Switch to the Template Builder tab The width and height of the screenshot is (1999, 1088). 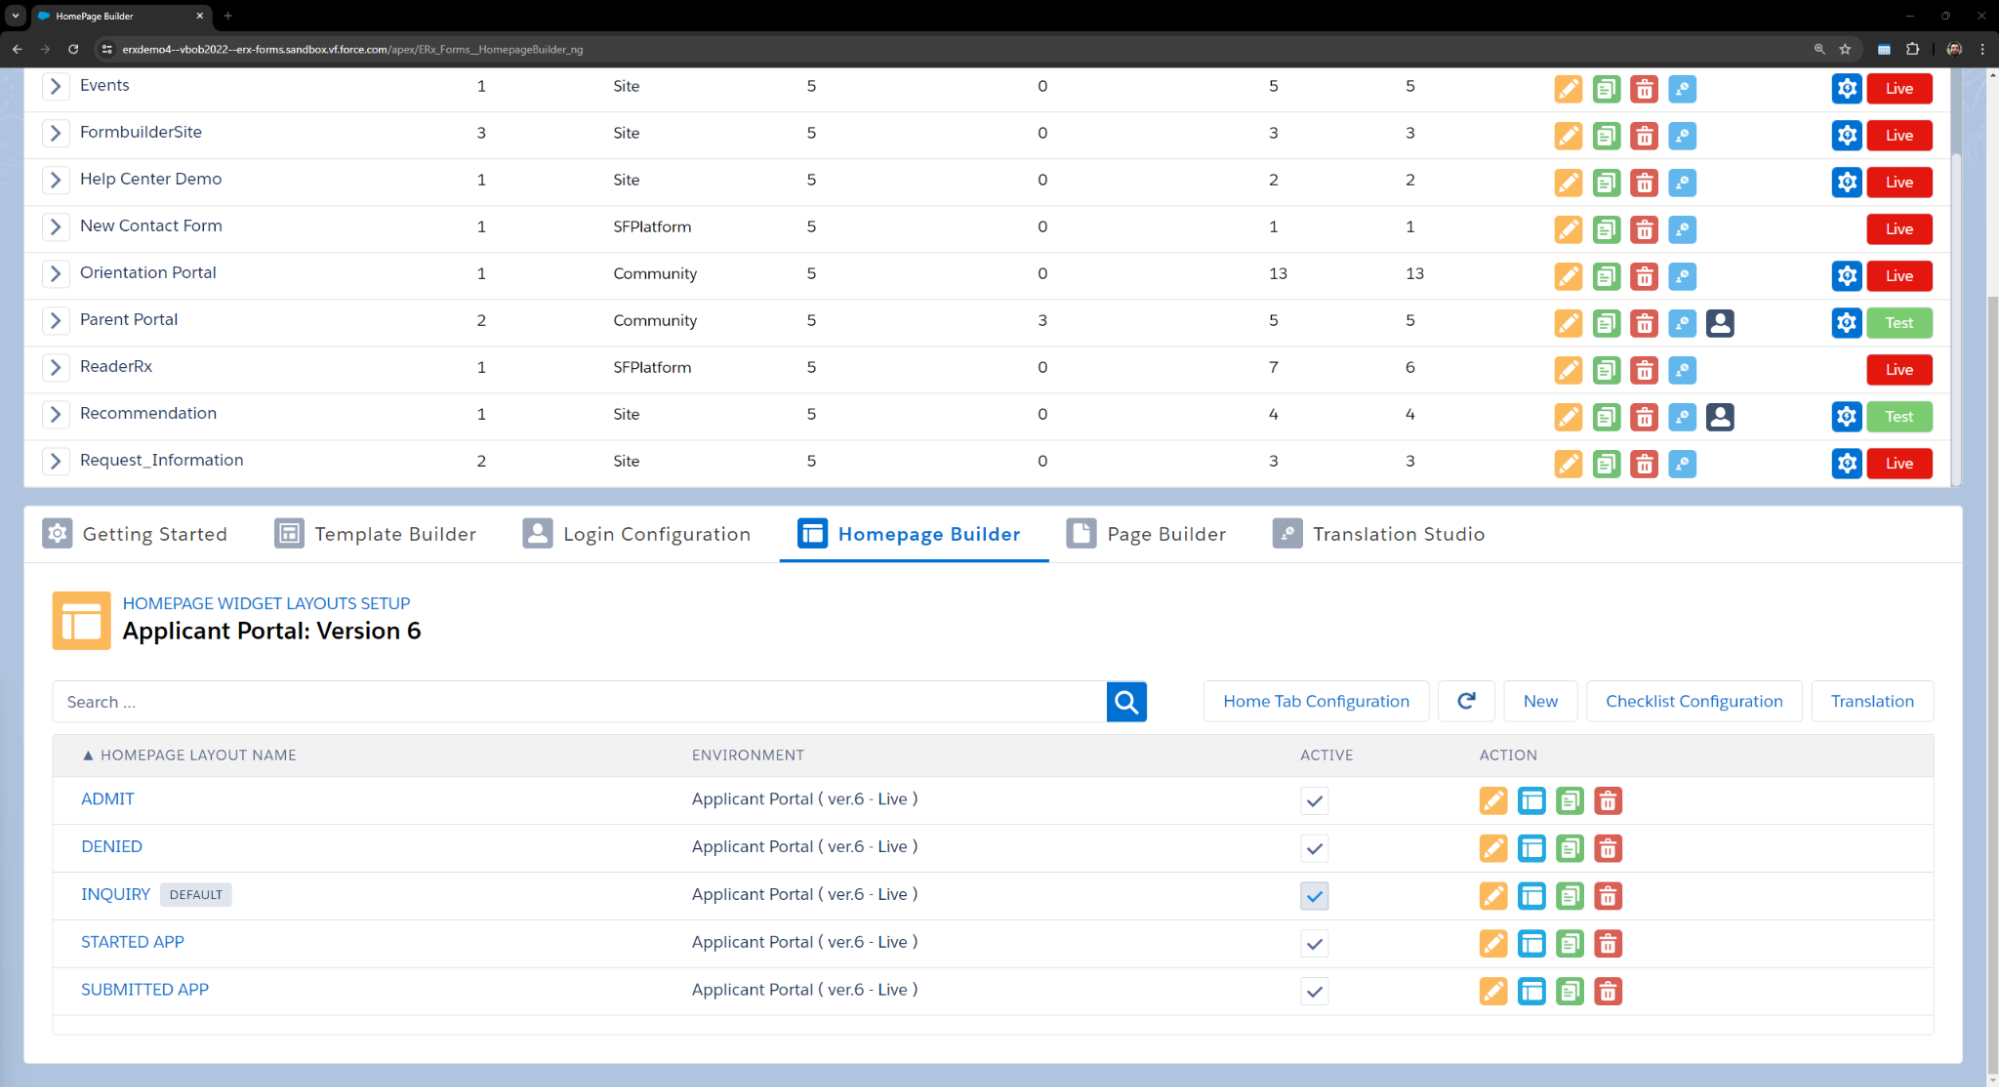375,534
